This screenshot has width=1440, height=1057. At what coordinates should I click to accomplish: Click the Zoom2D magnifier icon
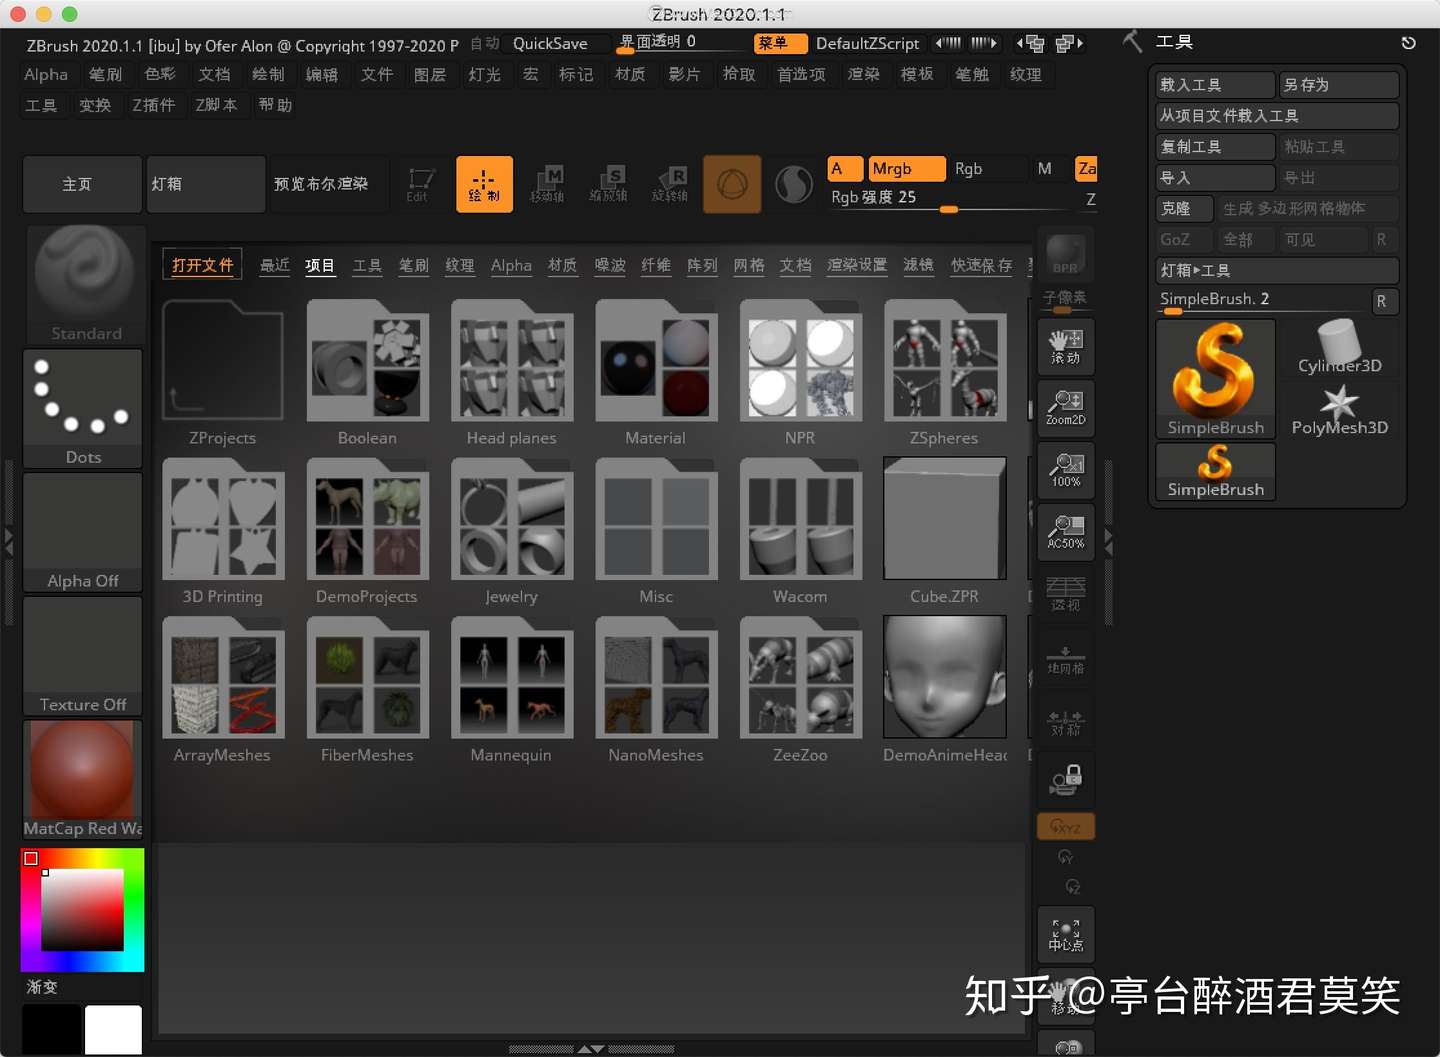(x=1066, y=407)
